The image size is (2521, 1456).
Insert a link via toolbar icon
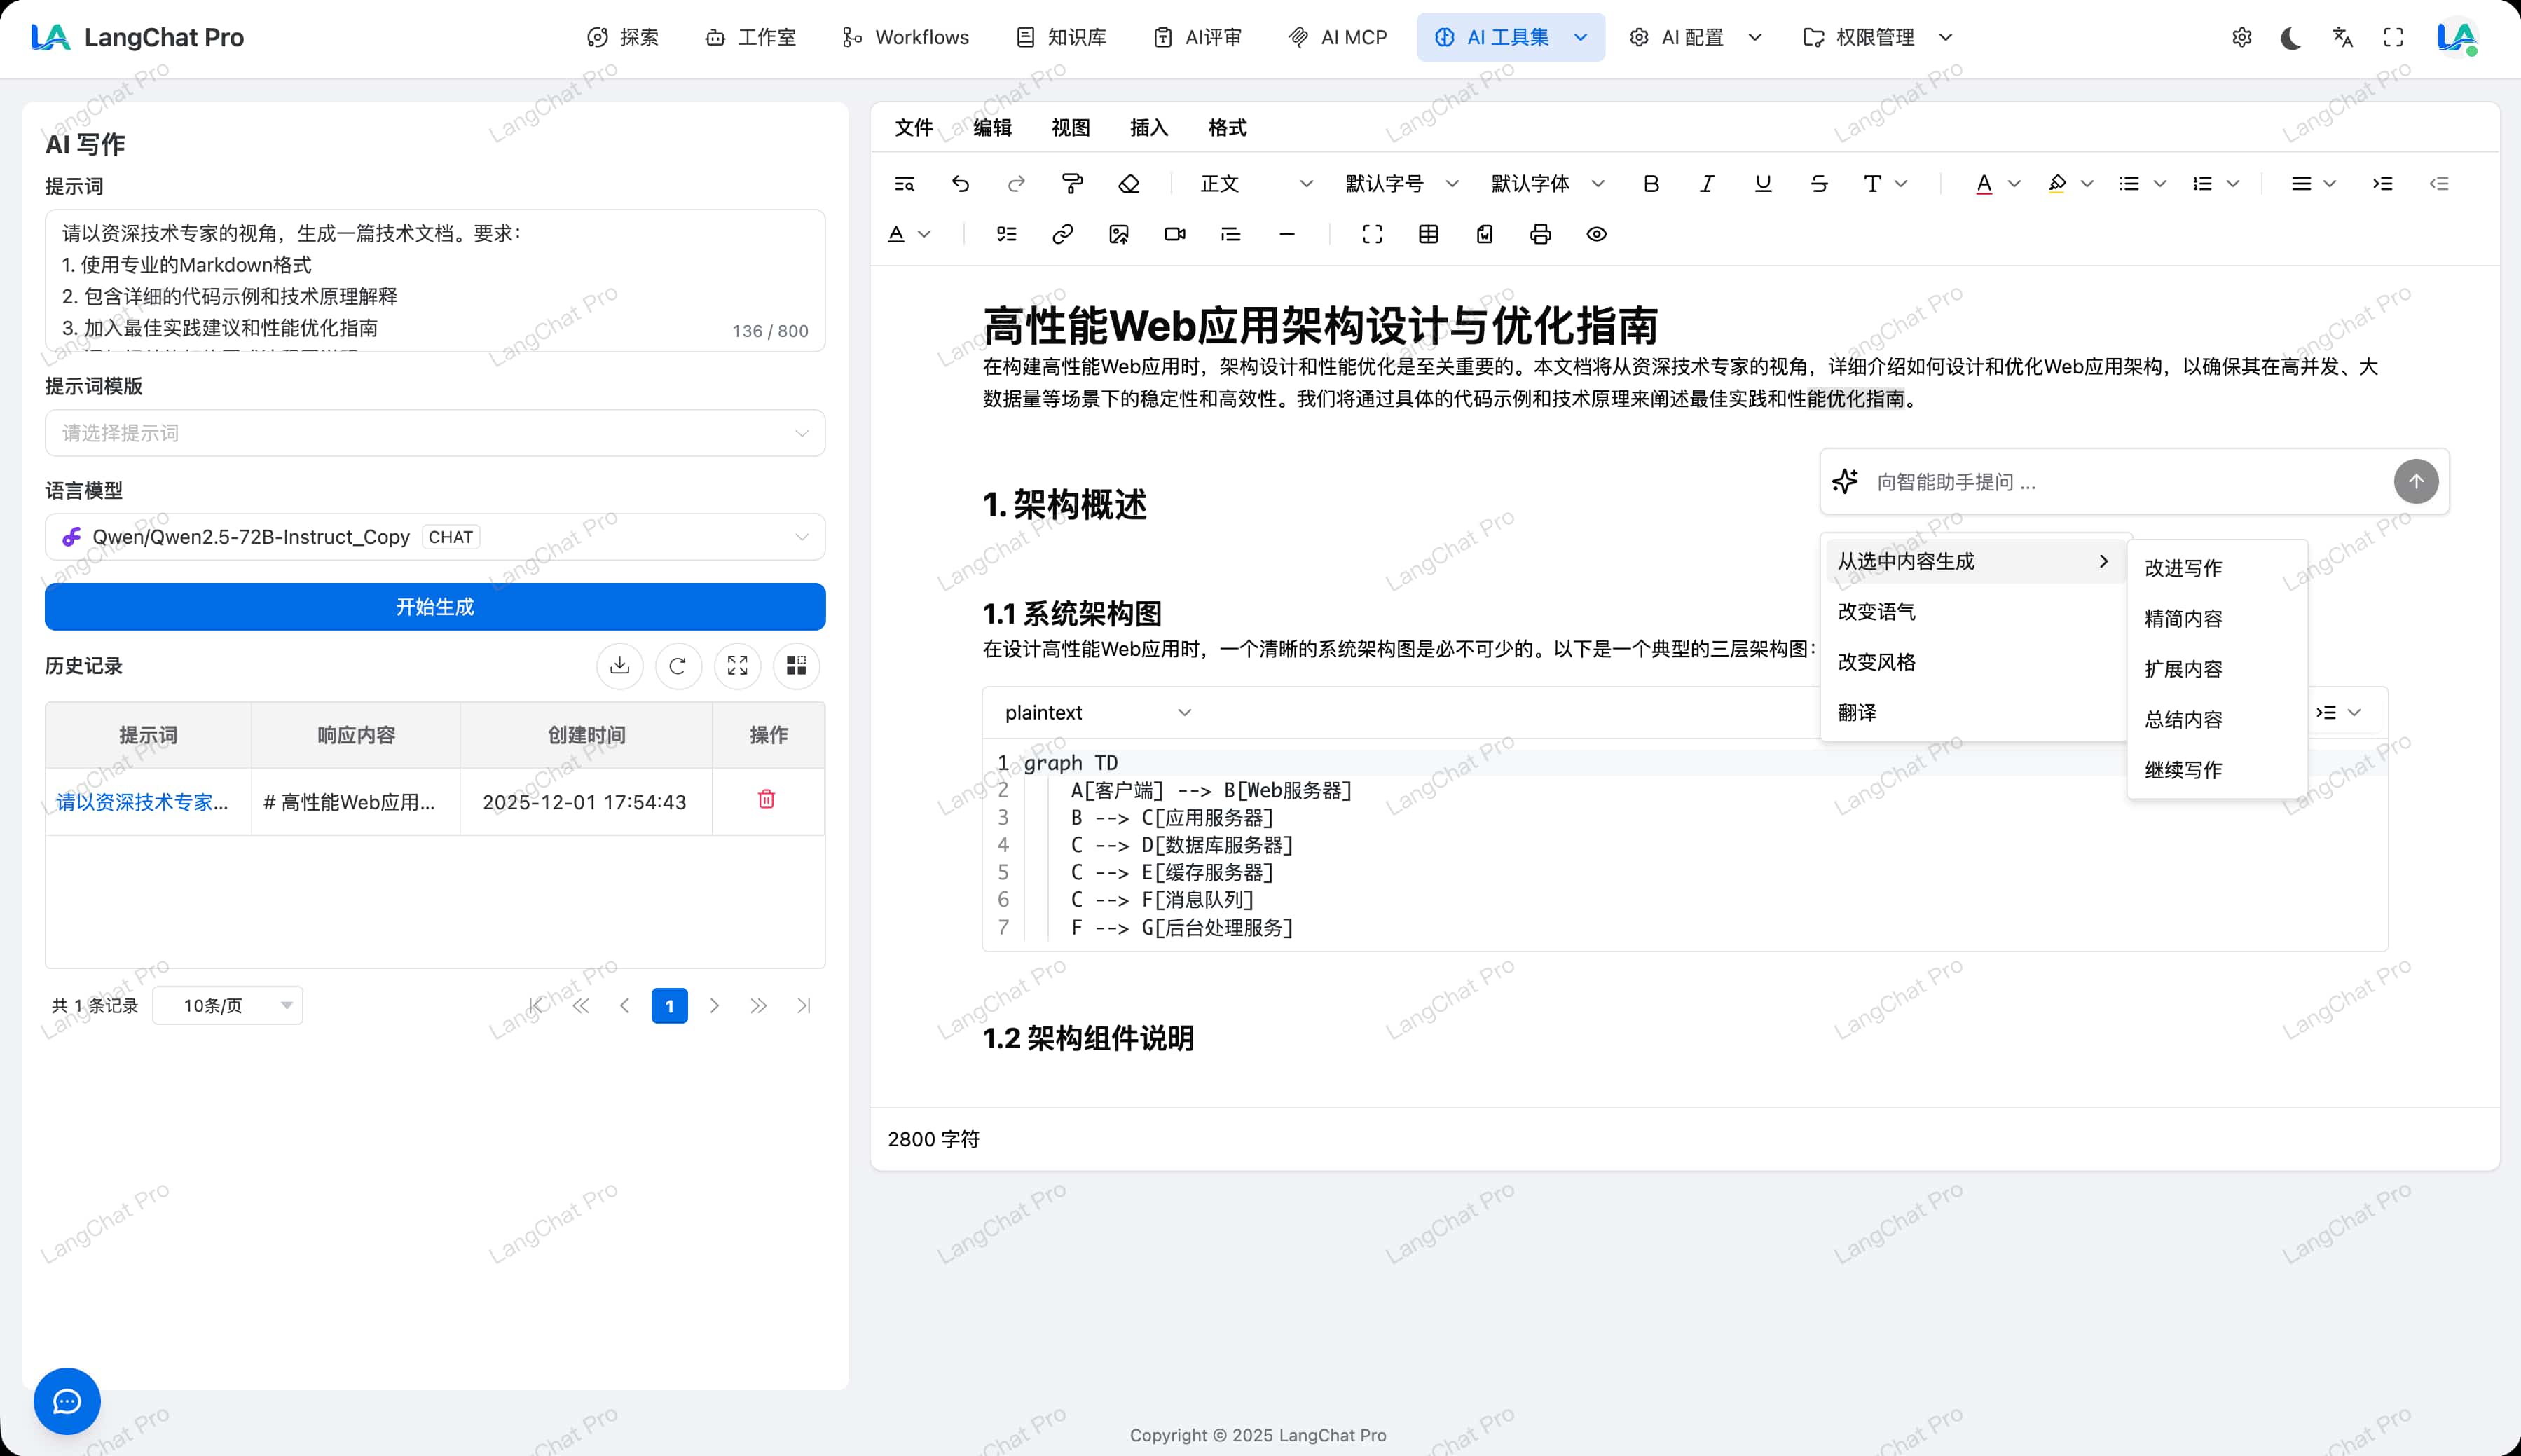pos(1063,234)
